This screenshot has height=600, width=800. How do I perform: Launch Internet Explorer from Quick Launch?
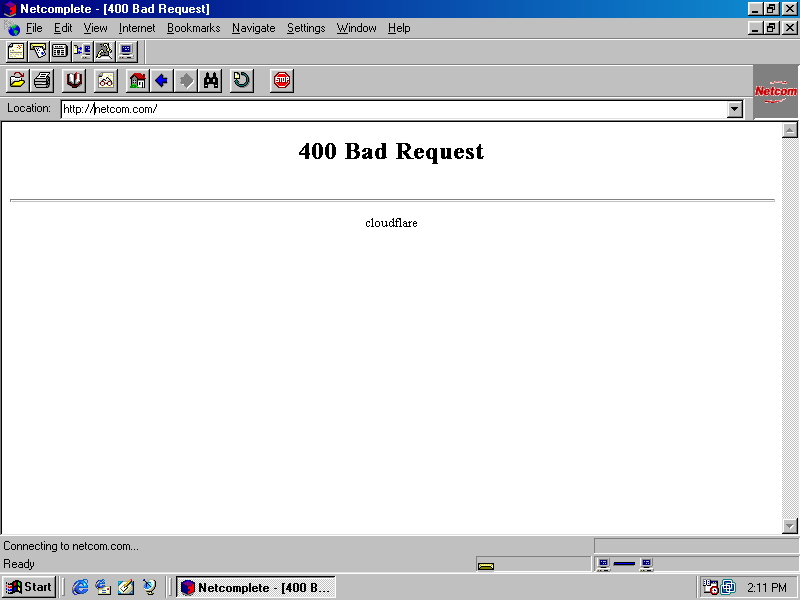click(80, 587)
